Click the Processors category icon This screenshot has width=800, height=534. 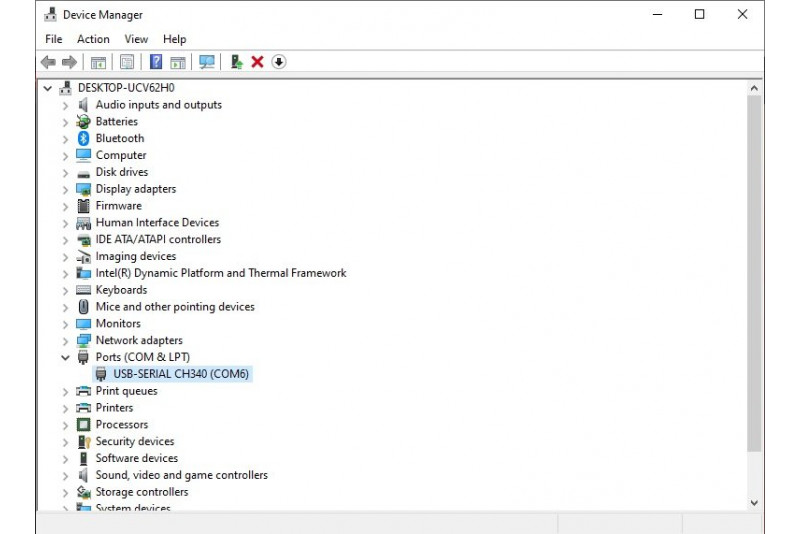(83, 424)
